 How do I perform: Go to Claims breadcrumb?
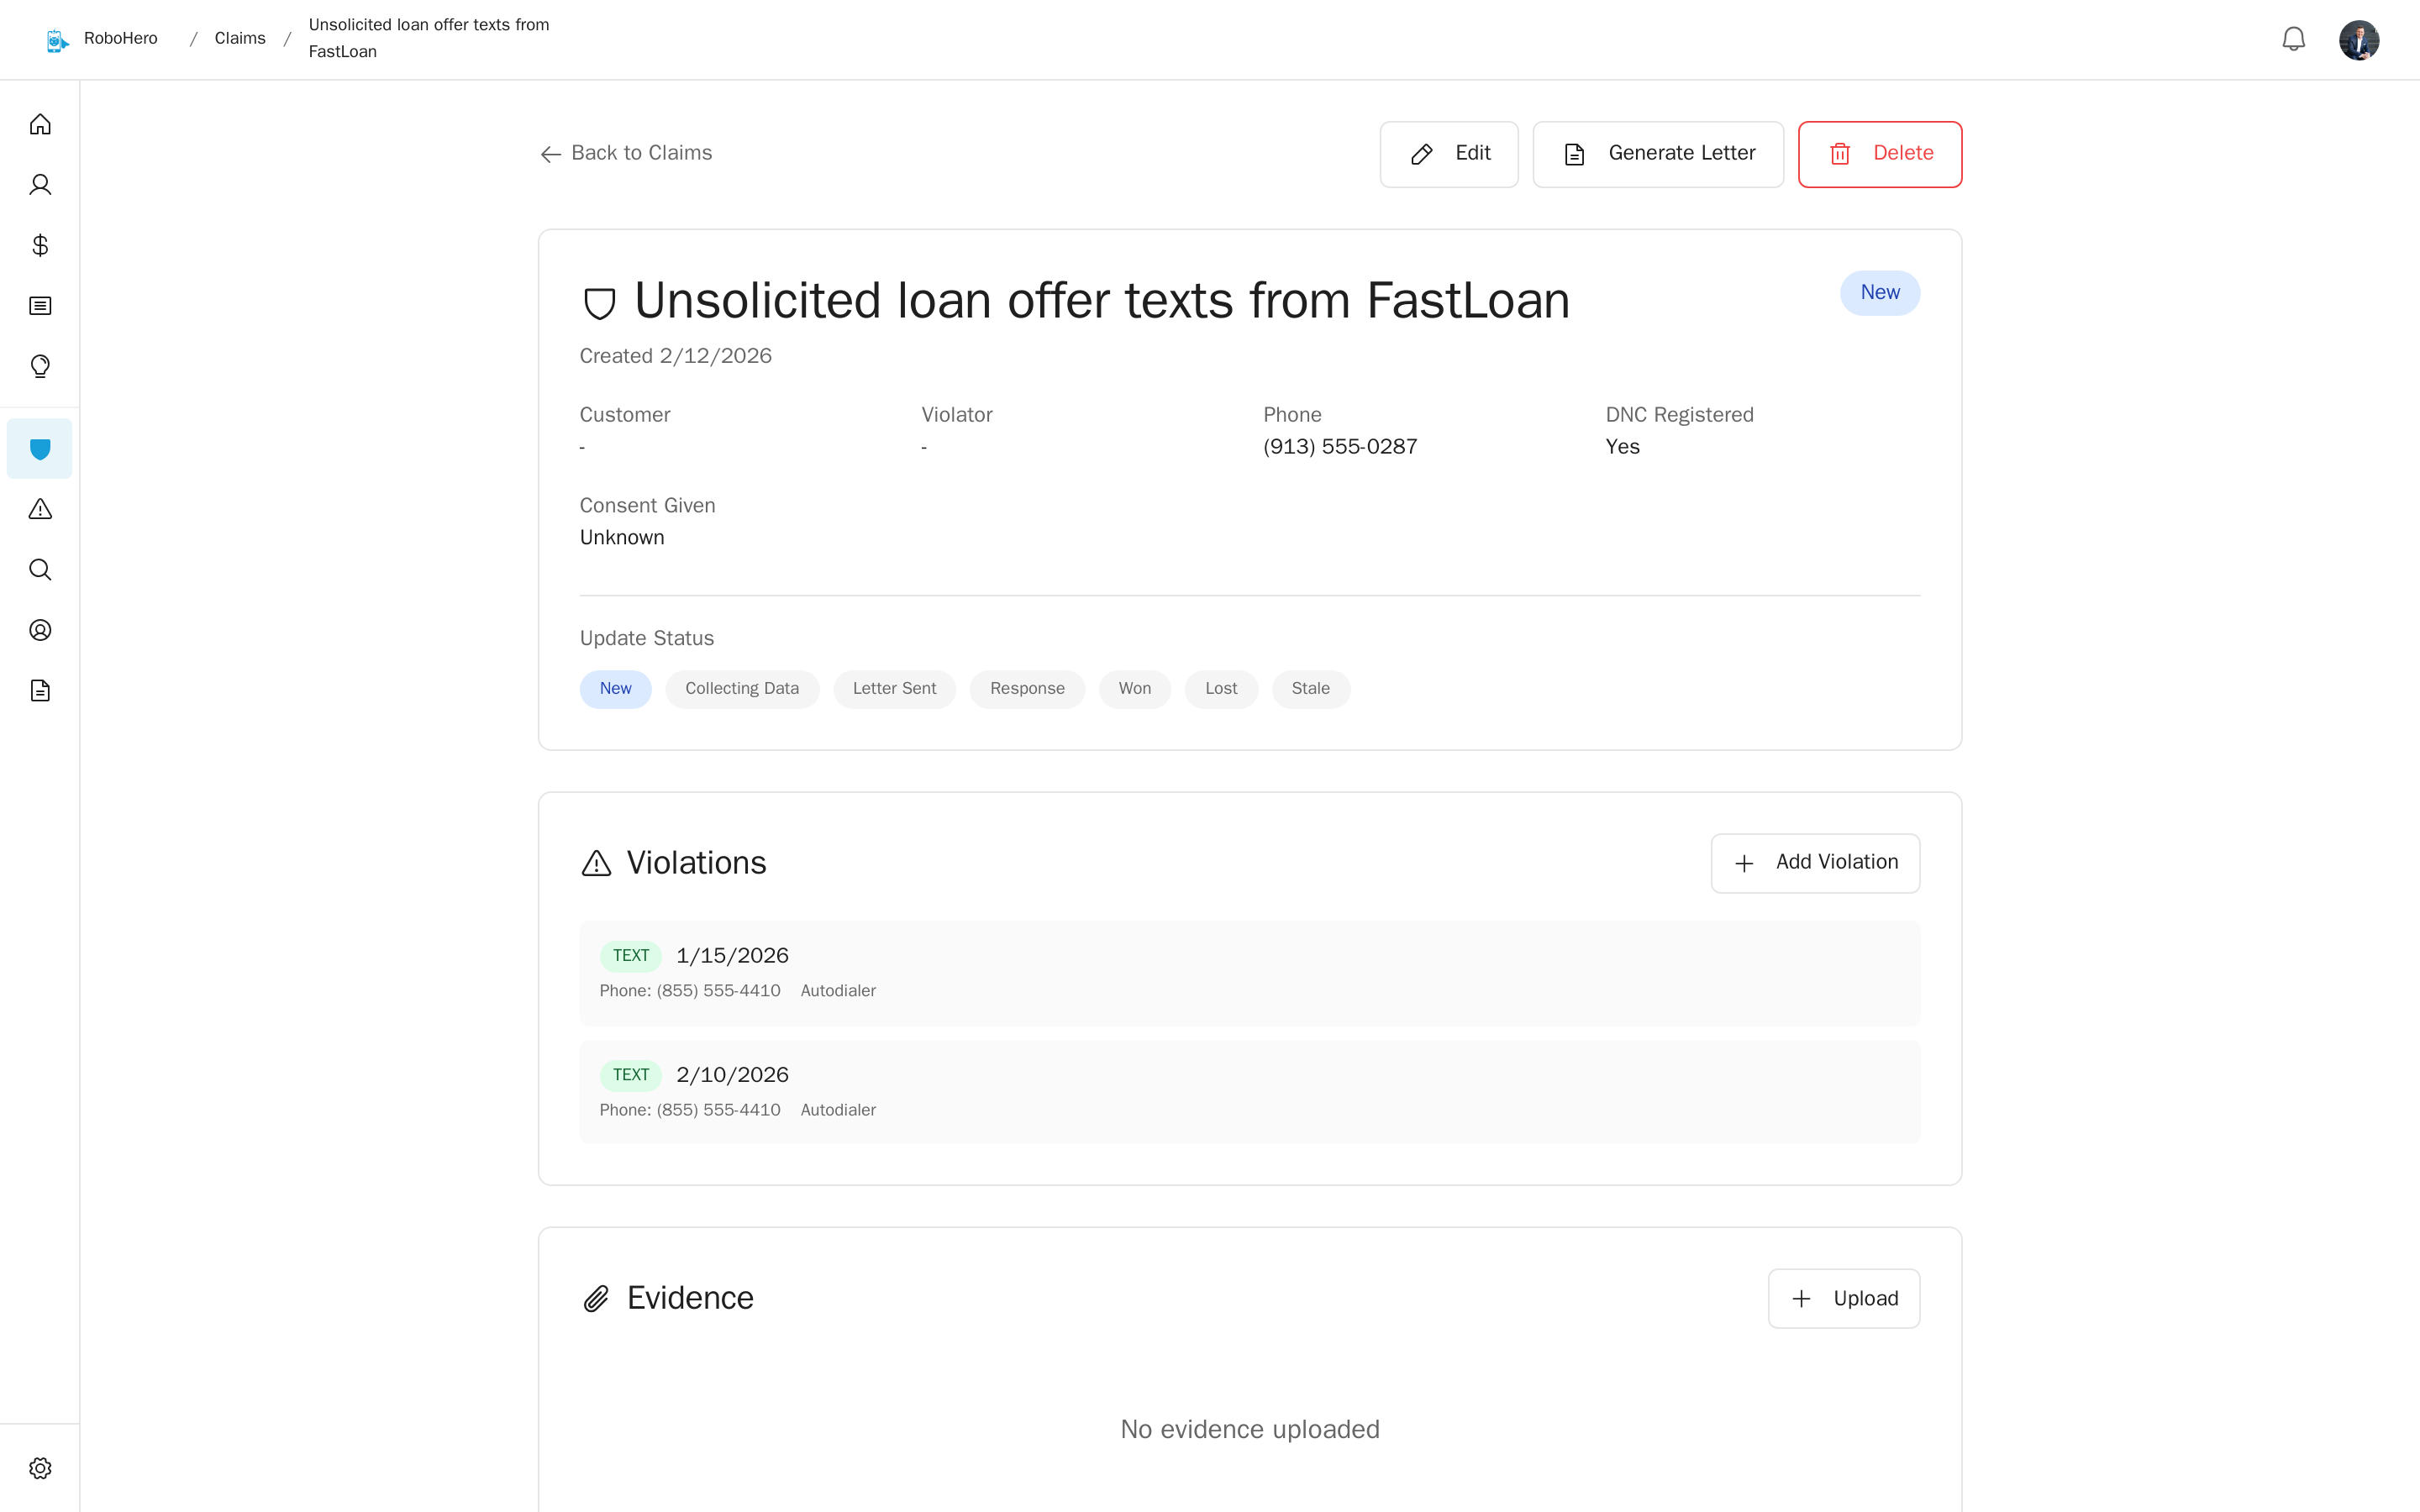(240, 39)
